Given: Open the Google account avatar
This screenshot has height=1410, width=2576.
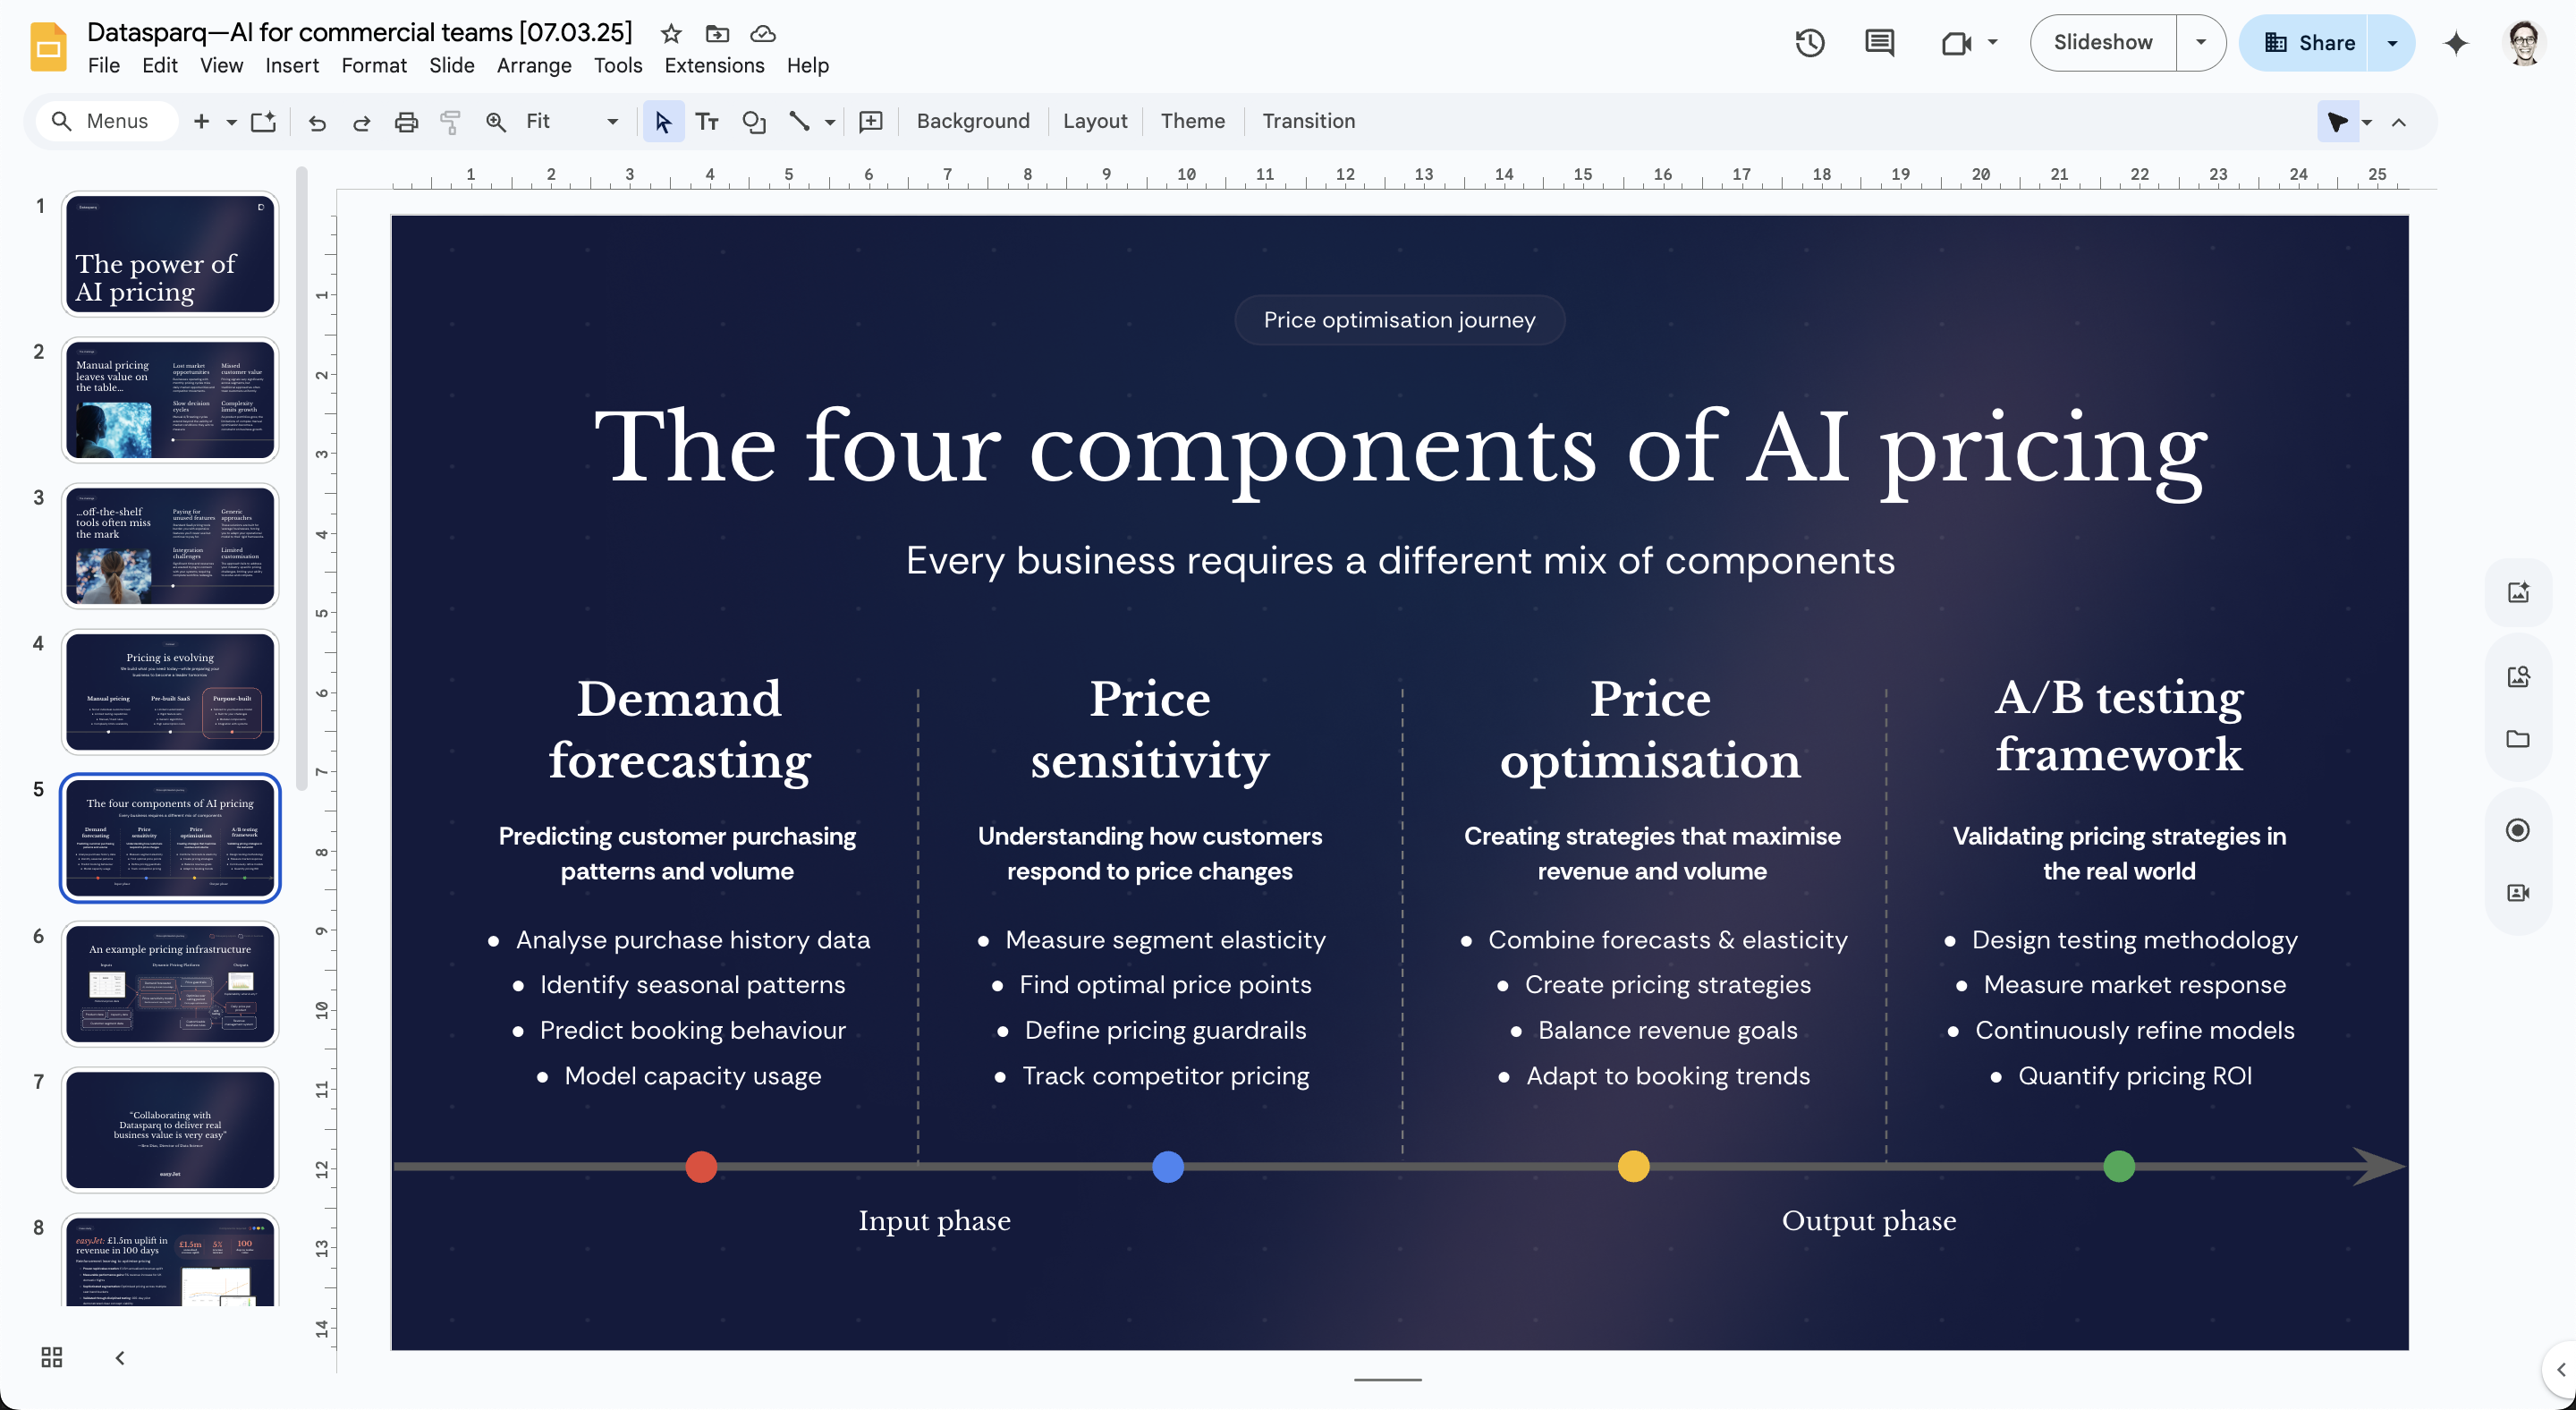Looking at the screenshot, I should tap(2524, 43).
